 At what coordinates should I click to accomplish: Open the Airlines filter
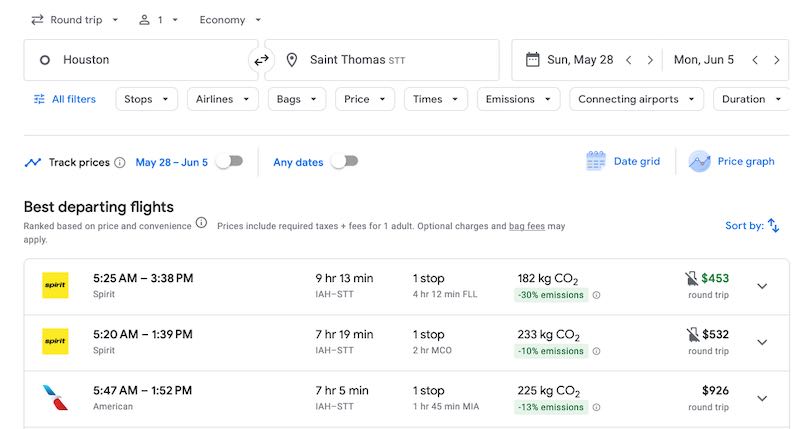click(222, 99)
